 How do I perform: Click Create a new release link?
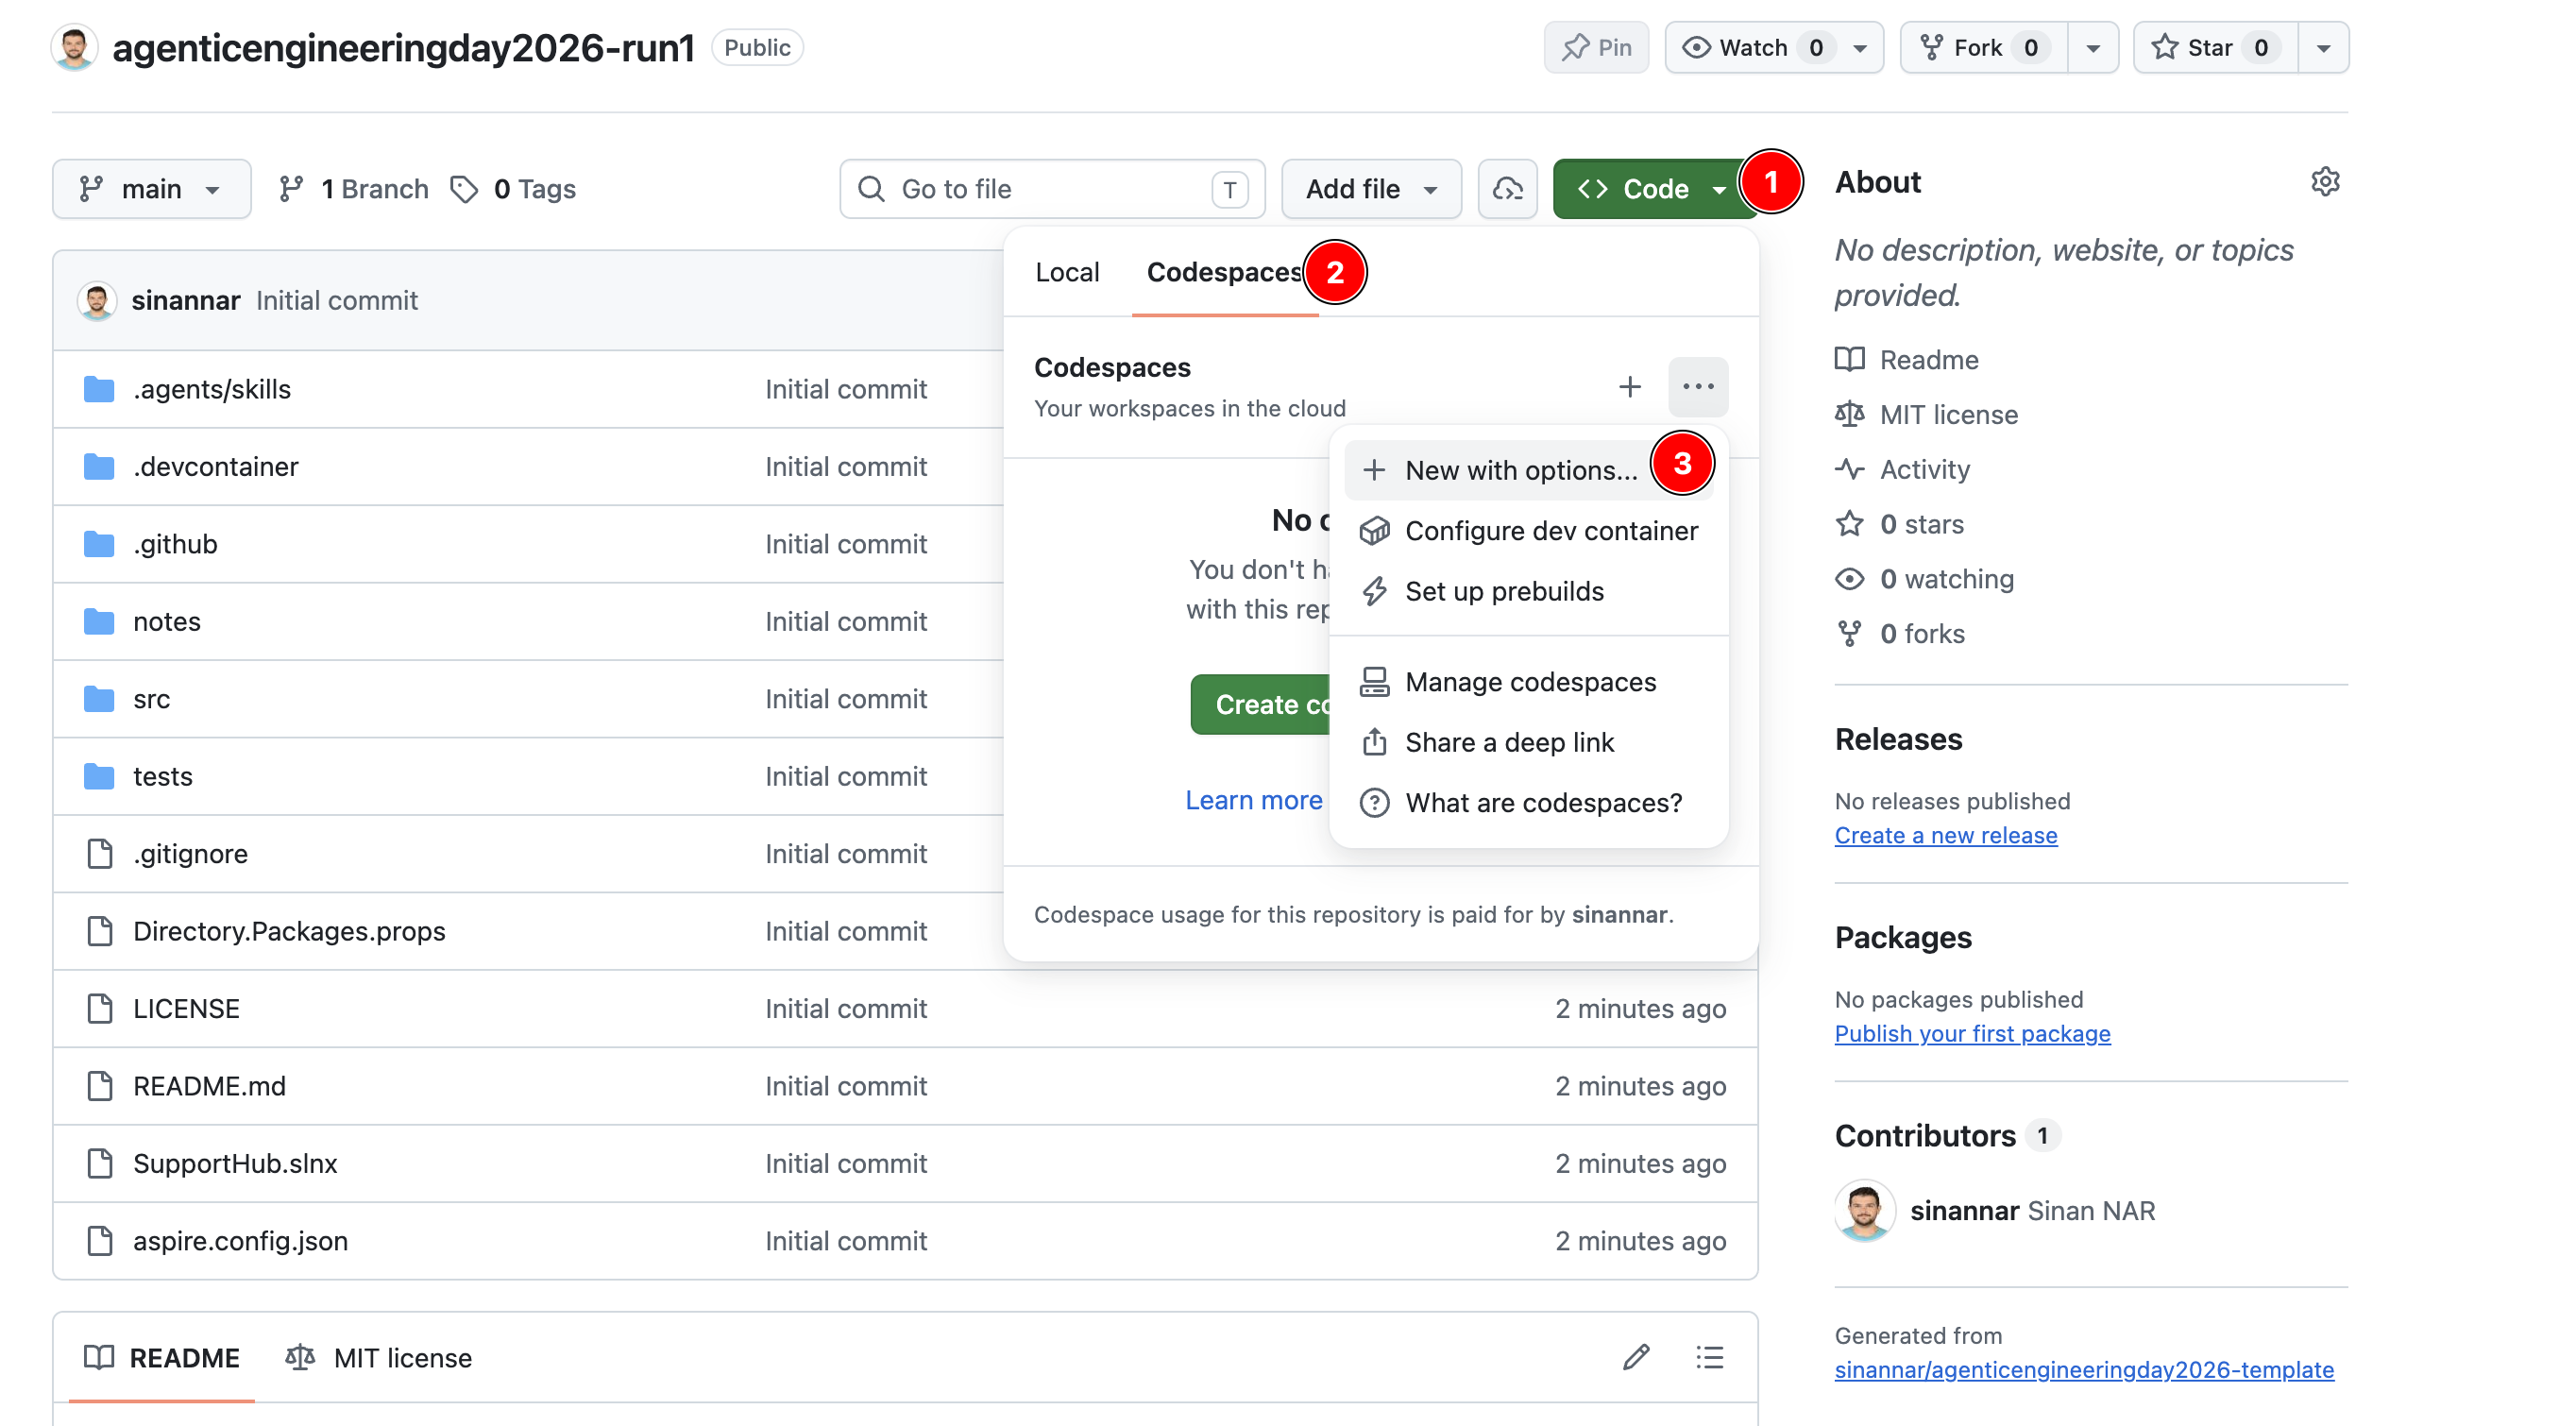pyautogui.click(x=1945, y=835)
